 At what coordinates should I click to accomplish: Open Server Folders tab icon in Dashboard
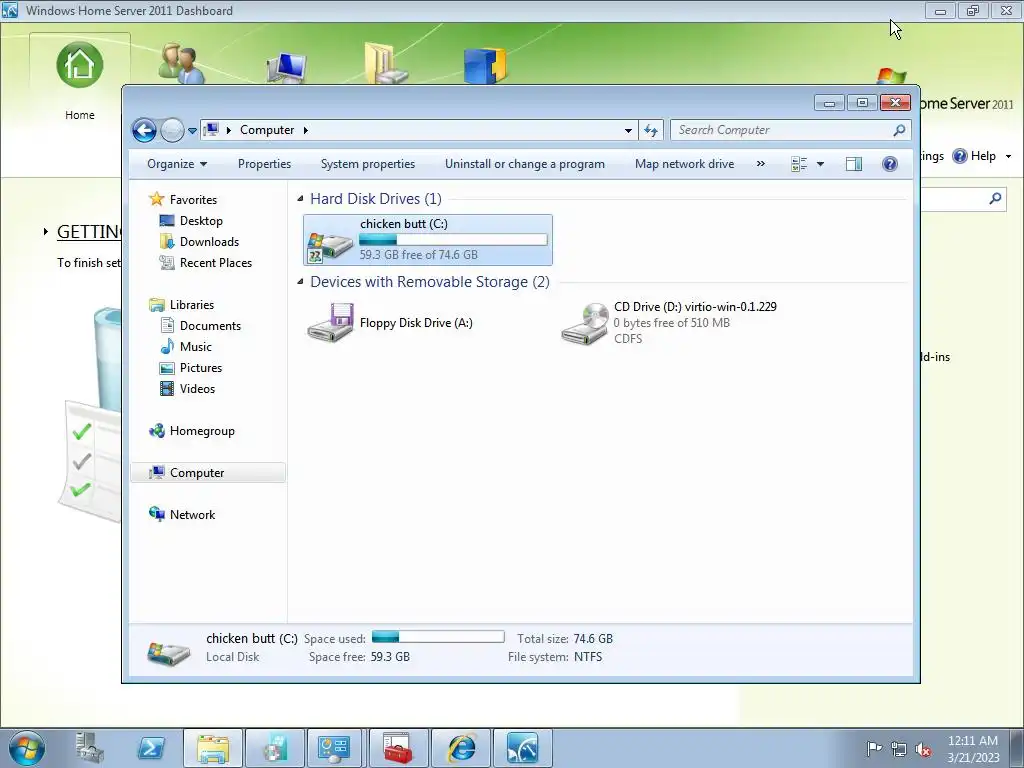[x=385, y=63]
